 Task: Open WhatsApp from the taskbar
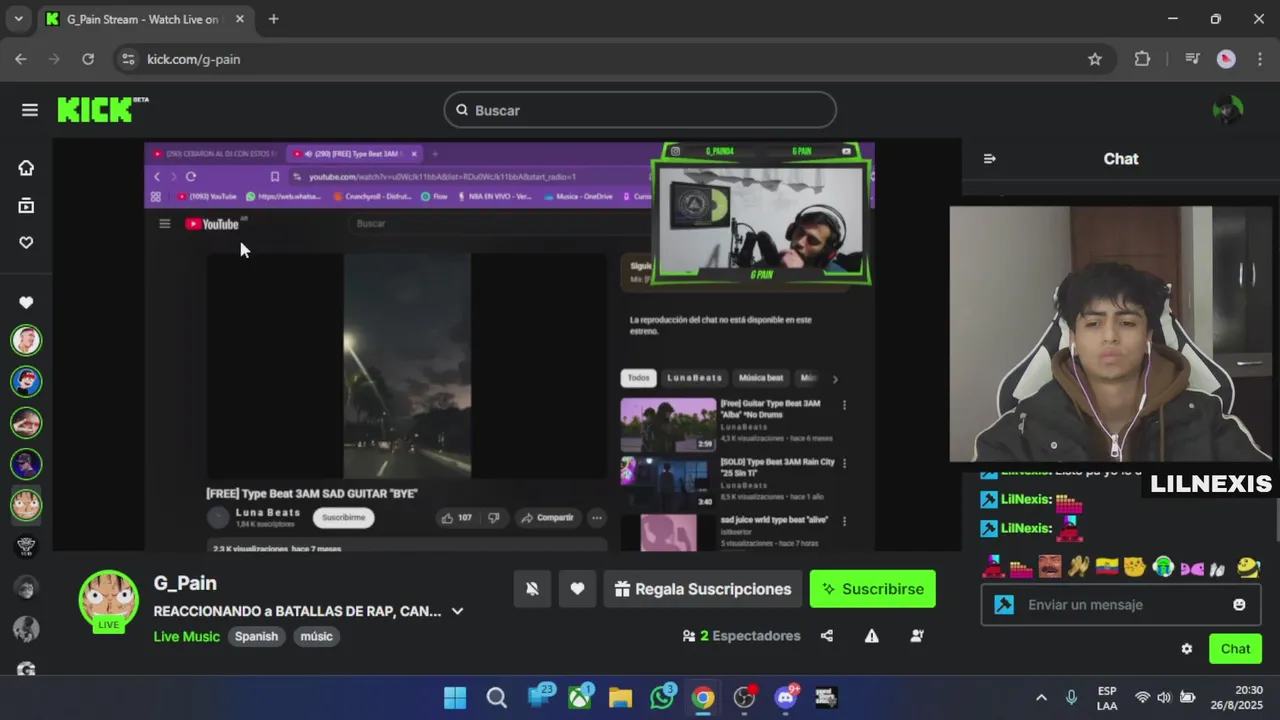pos(662,698)
